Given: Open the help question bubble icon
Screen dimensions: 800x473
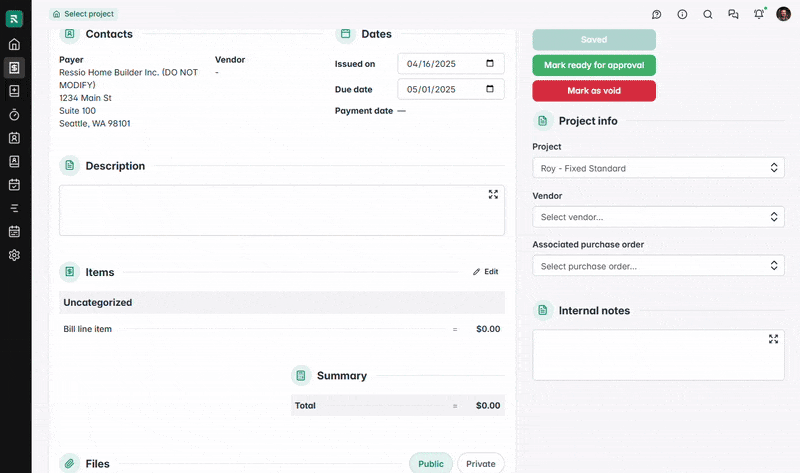Looking at the screenshot, I should [657, 14].
